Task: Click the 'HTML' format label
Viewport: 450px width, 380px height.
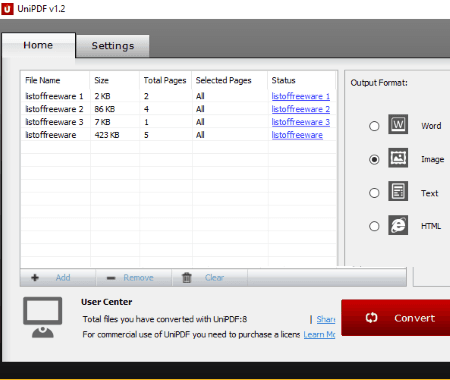Action: pos(431,226)
